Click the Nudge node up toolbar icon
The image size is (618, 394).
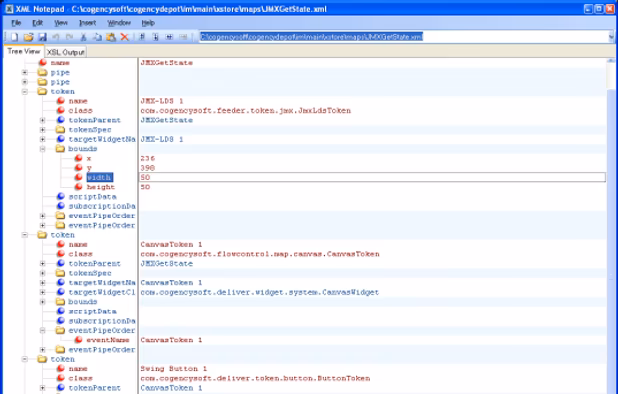(x=142, y=37)
